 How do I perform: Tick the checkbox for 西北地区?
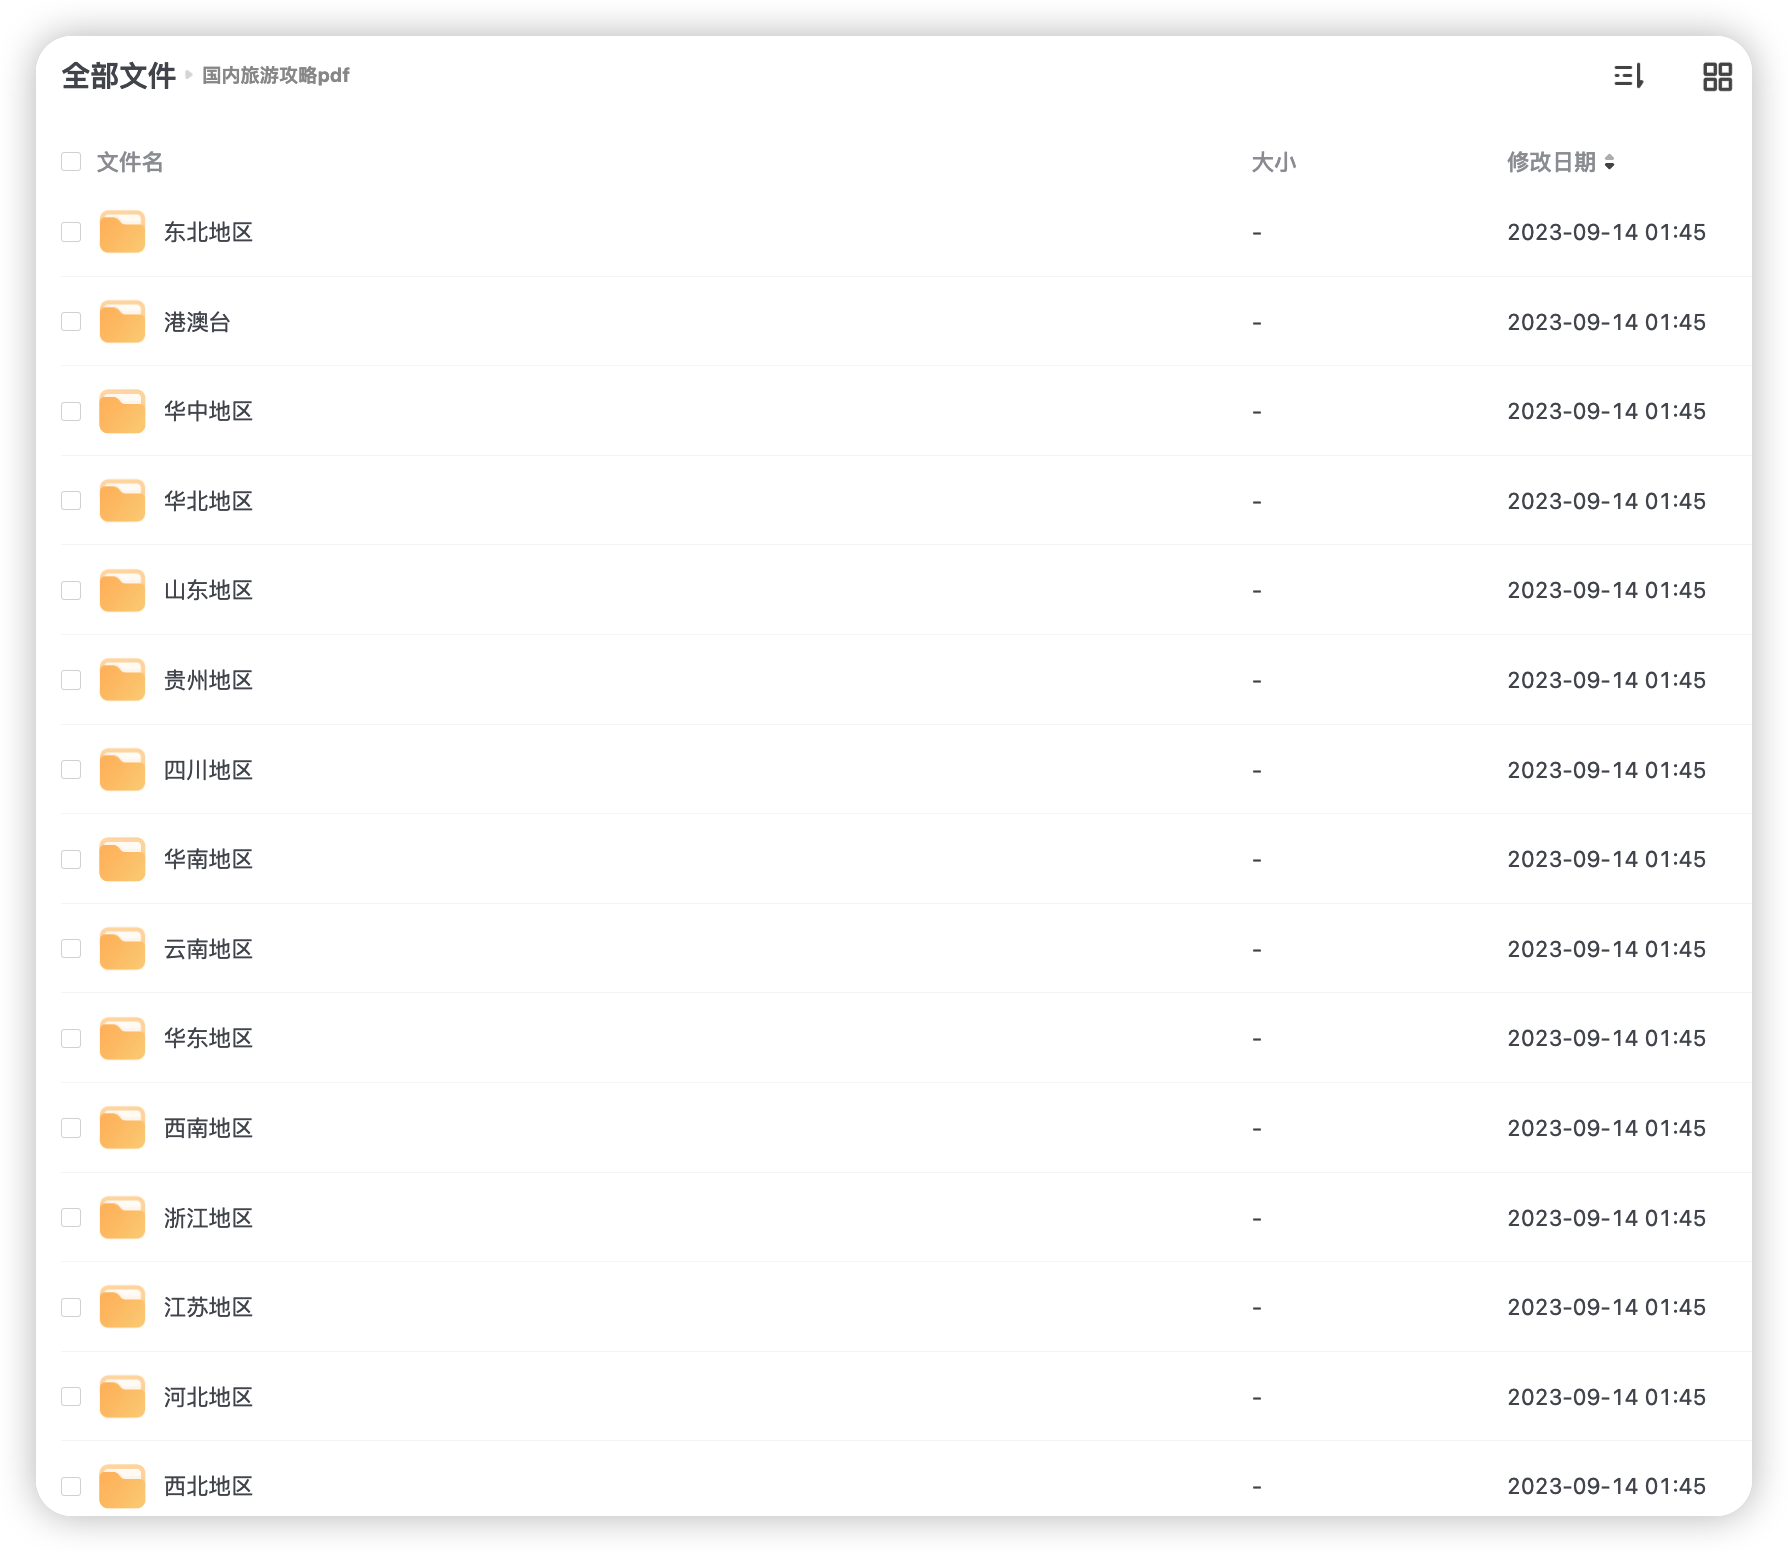coord(71,1486)
